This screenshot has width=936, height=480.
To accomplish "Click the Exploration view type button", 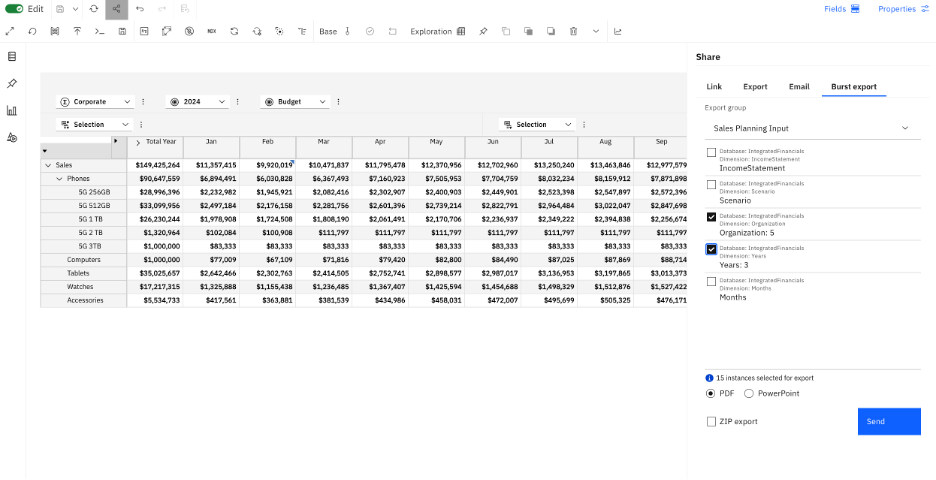I will click(438, 32).
